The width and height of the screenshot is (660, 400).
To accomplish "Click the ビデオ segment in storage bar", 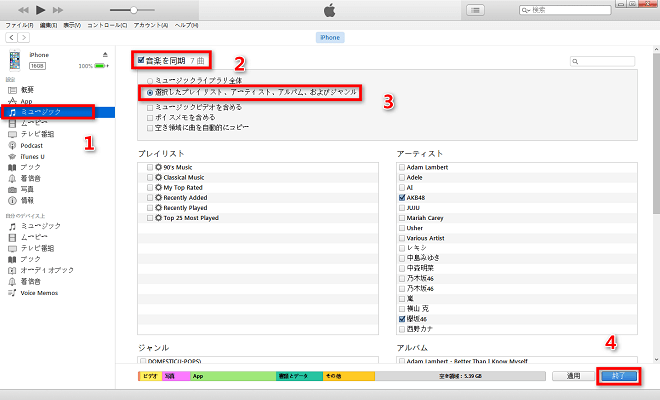I will 150,376.
